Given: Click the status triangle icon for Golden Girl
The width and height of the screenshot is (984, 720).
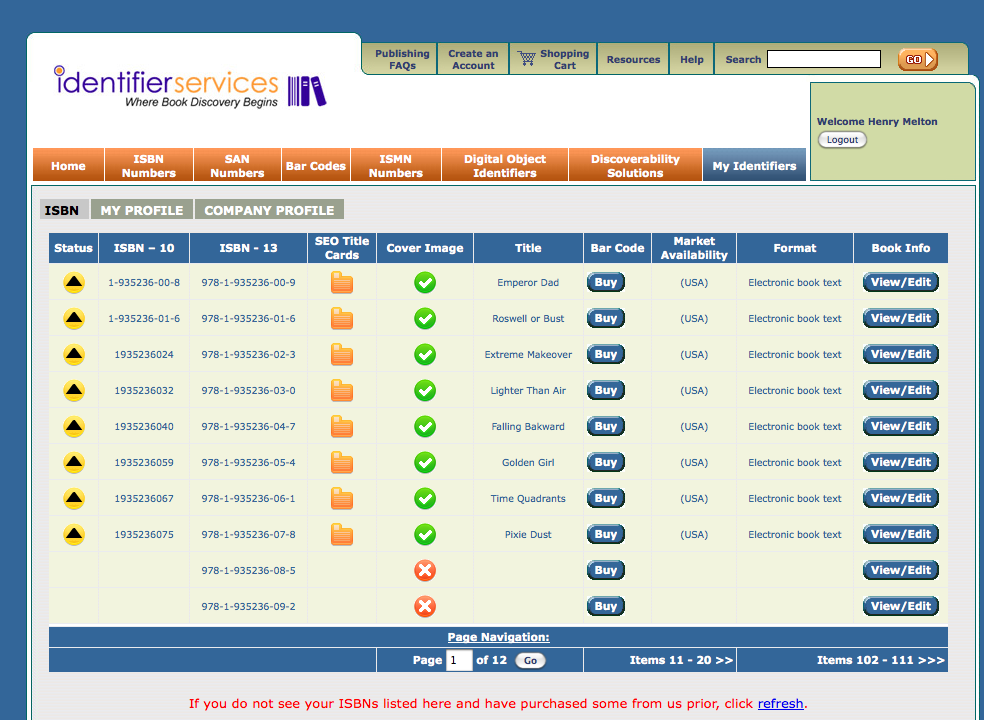Looking at the screenshot, I should point(74,463).
